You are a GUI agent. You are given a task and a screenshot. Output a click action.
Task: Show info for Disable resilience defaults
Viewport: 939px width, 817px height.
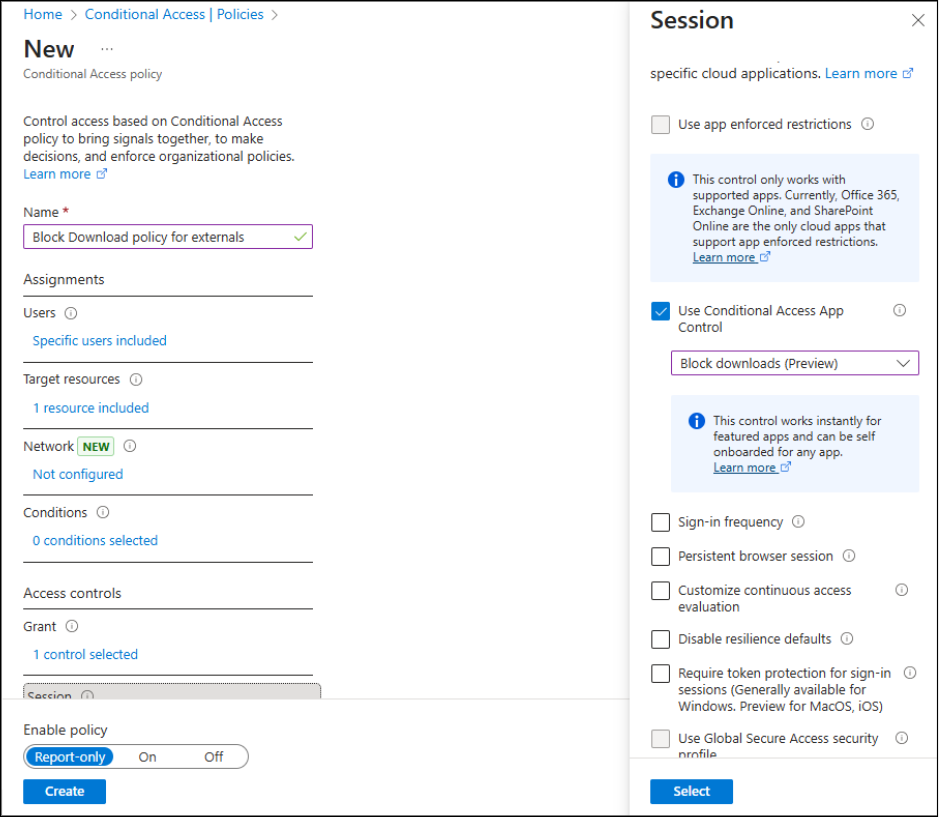click(x=847, y=639)
